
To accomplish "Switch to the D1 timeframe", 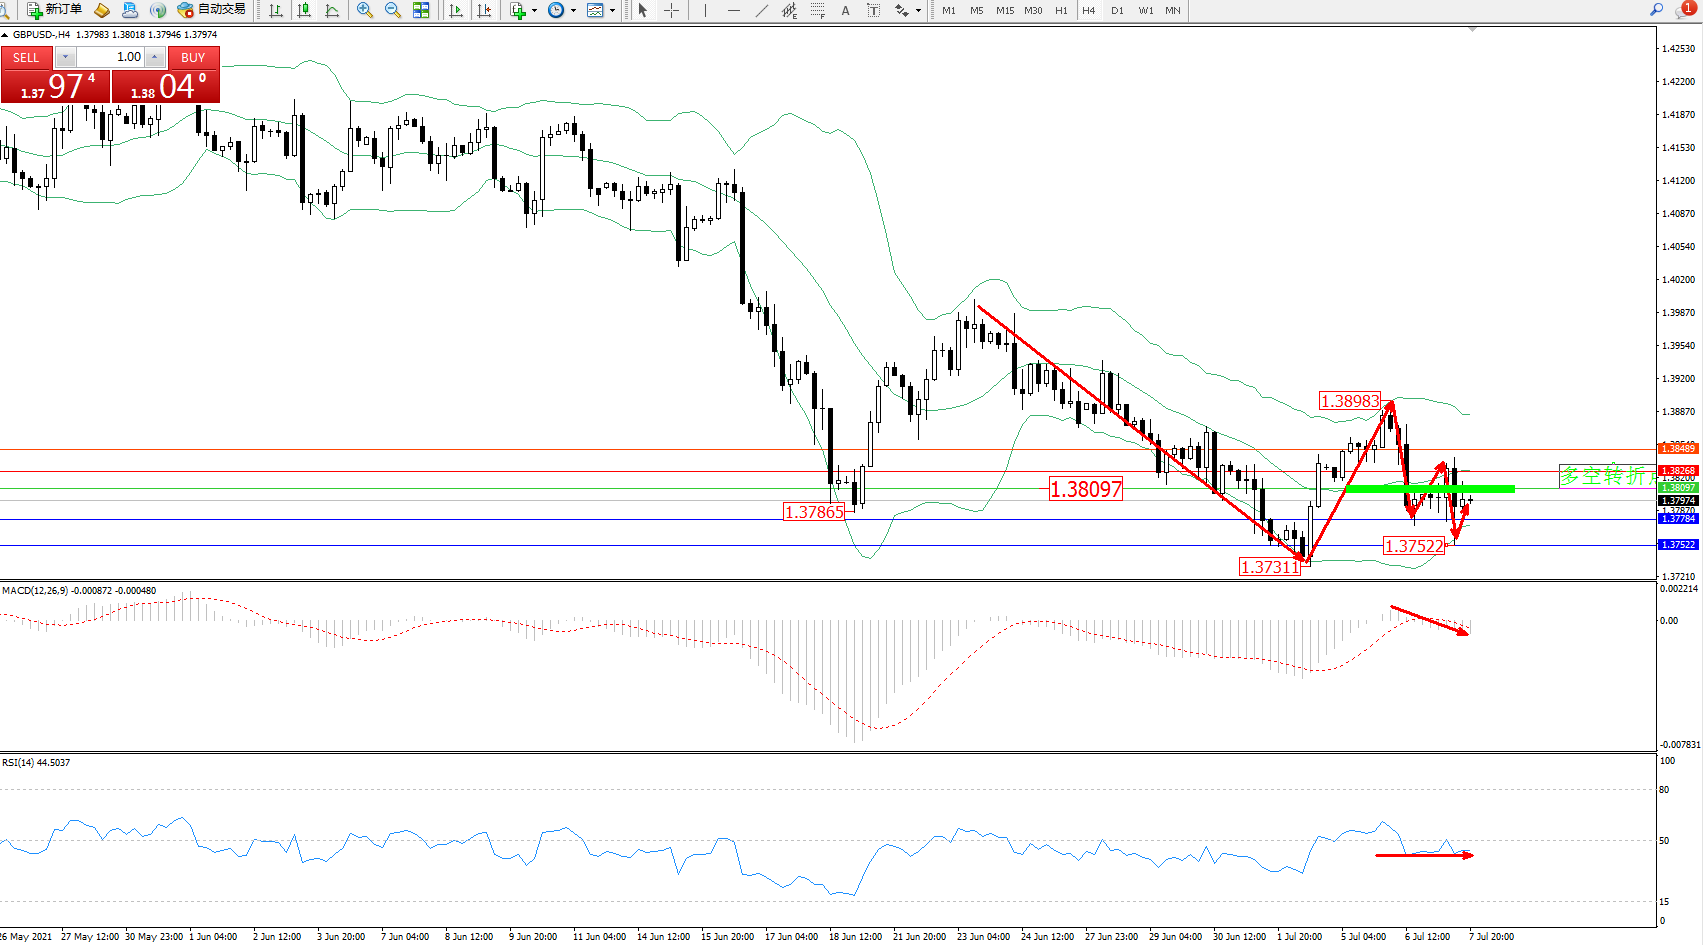I will 1117,10.
